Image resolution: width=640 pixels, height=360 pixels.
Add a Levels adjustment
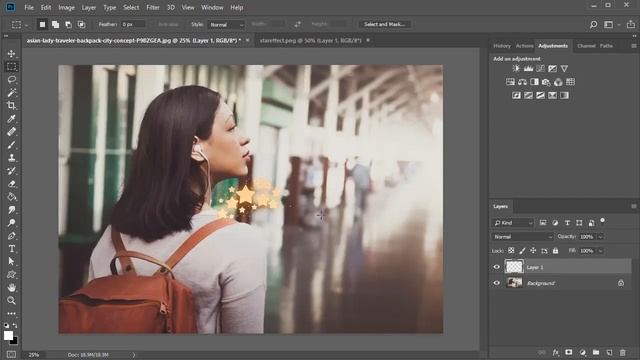[x=528, y=69]
